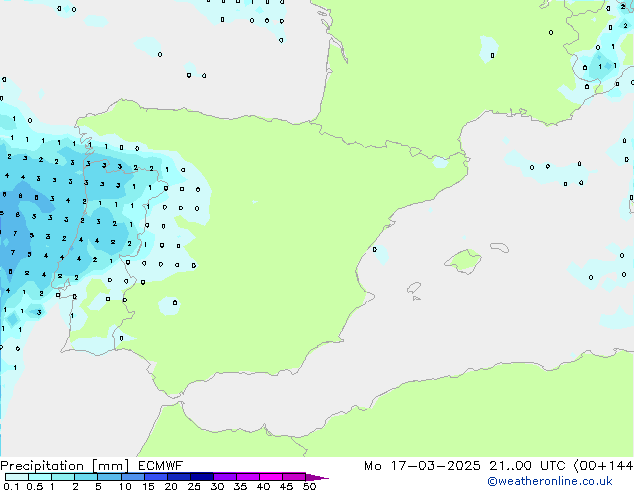The height and width of the screenshot is (490, 634).
Task: Select the legend swatch between 0.5 and 1
Action: pos(40,477)
